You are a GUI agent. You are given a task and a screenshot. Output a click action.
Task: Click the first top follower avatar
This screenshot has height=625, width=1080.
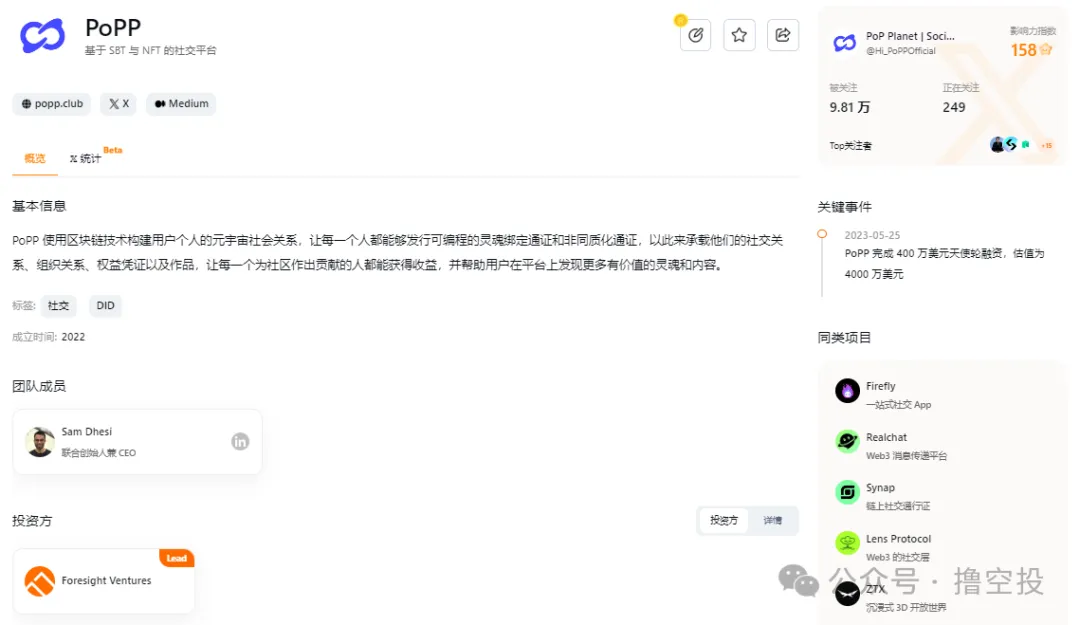[997, 145]
